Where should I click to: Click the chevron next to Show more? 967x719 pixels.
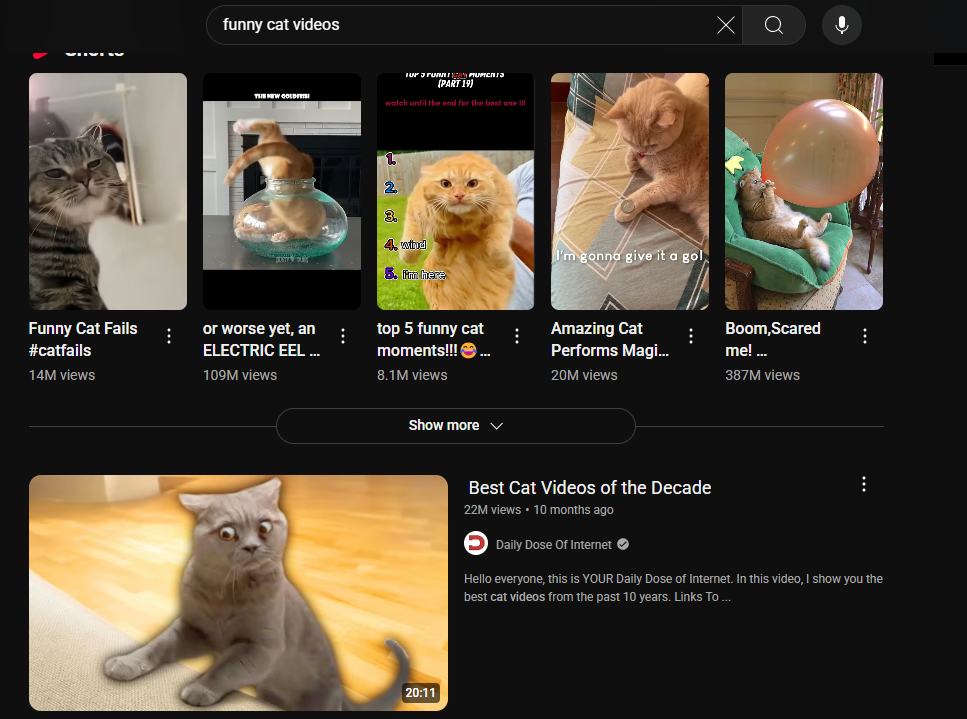[496, 426]
